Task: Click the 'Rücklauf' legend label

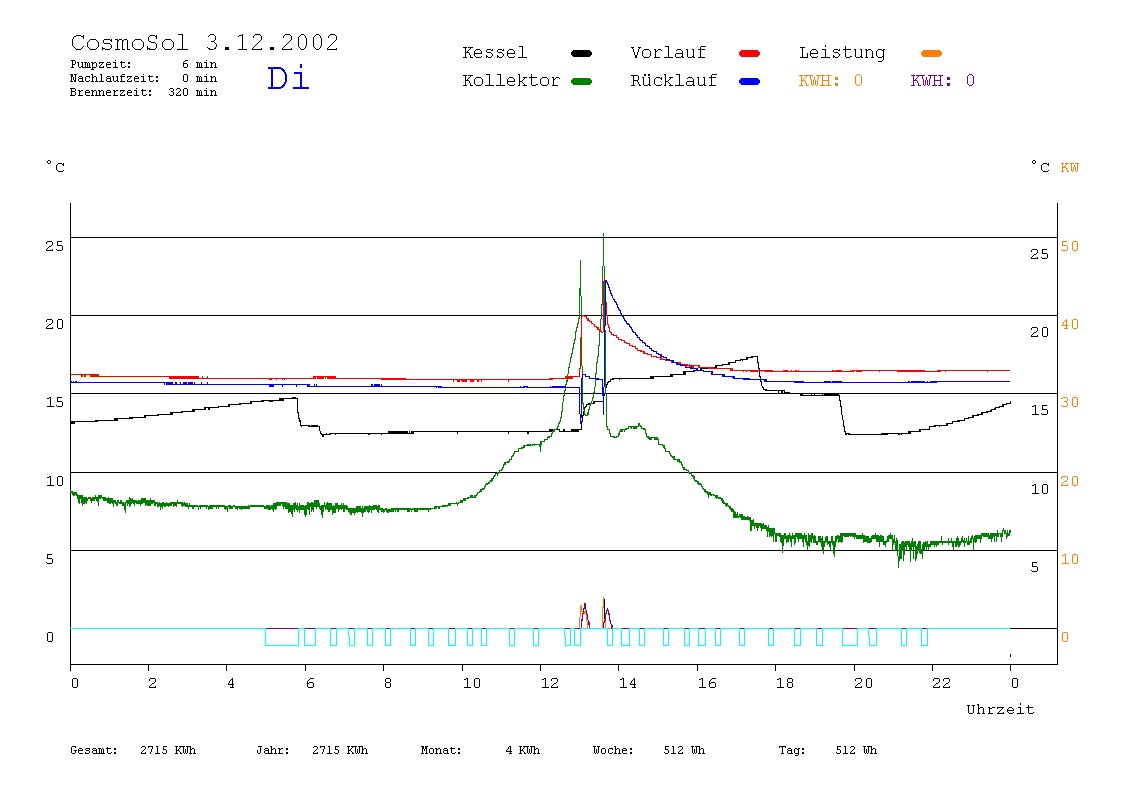Action: [674, 81]
